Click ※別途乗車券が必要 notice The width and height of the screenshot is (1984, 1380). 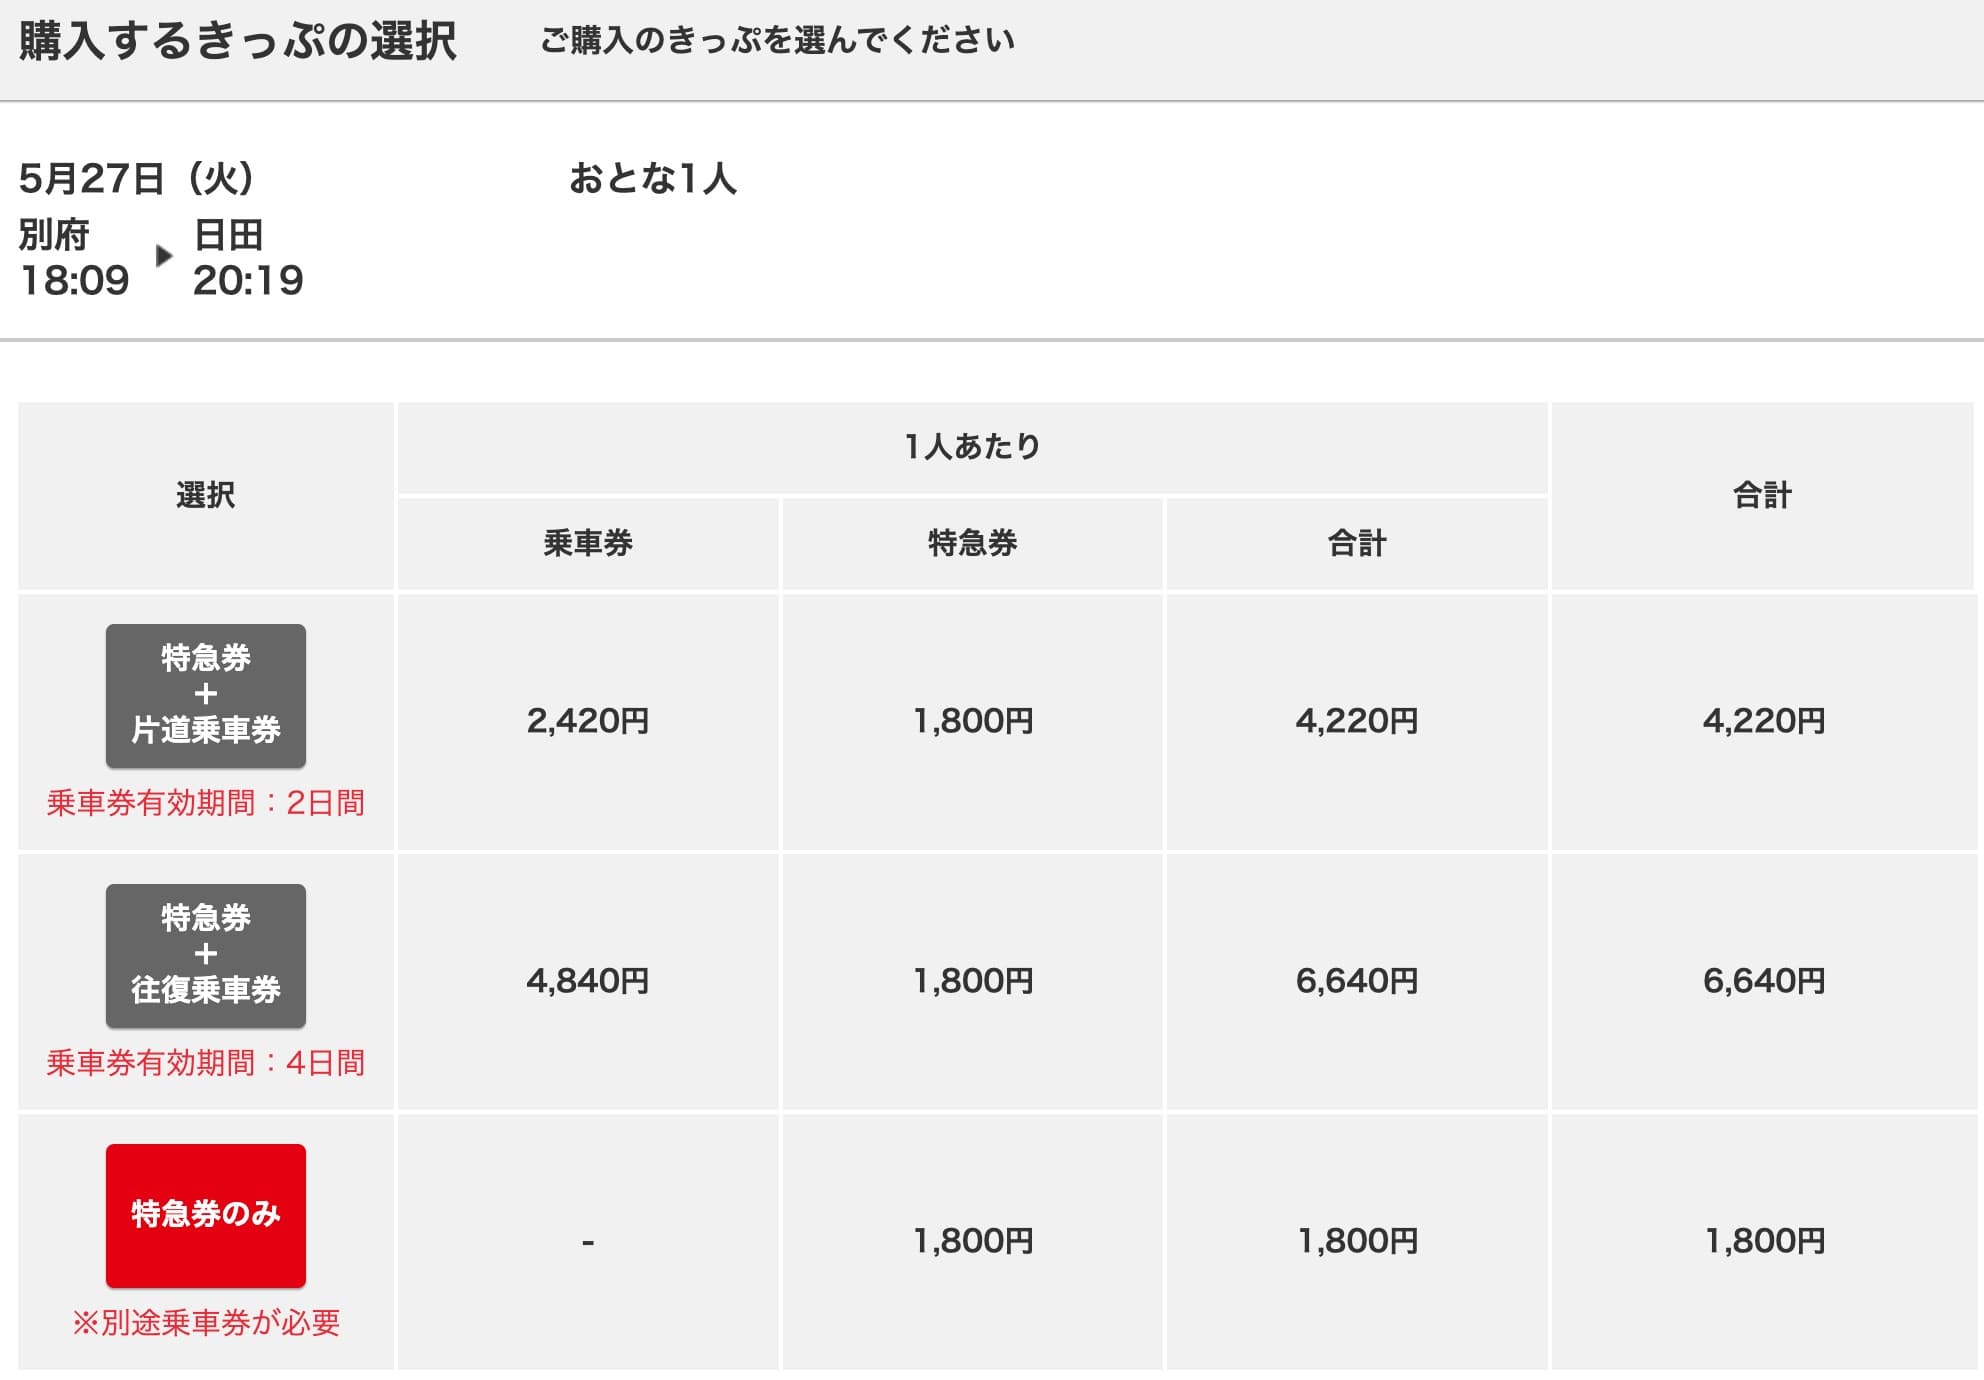206,1323
